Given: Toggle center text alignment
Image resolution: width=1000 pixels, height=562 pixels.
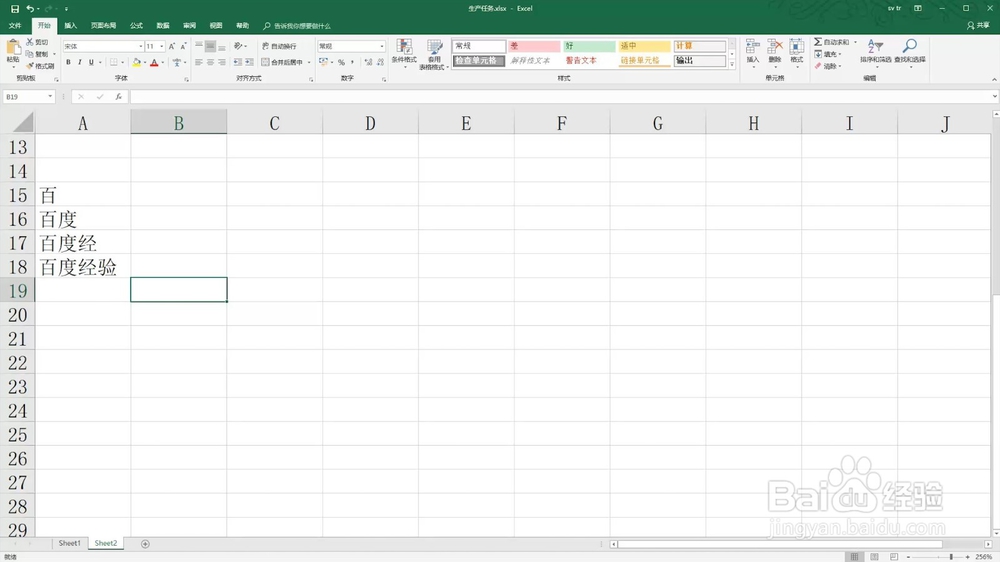Looking at the screenshot, I should point(210,63).
